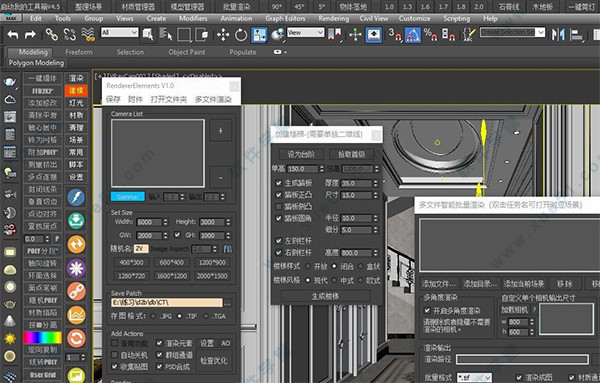Image resolution: width=600 pixels, height=383 pixels.
Task: Click the Undo arrow icon
Action: pyautogui.click(x=13, y=35)
